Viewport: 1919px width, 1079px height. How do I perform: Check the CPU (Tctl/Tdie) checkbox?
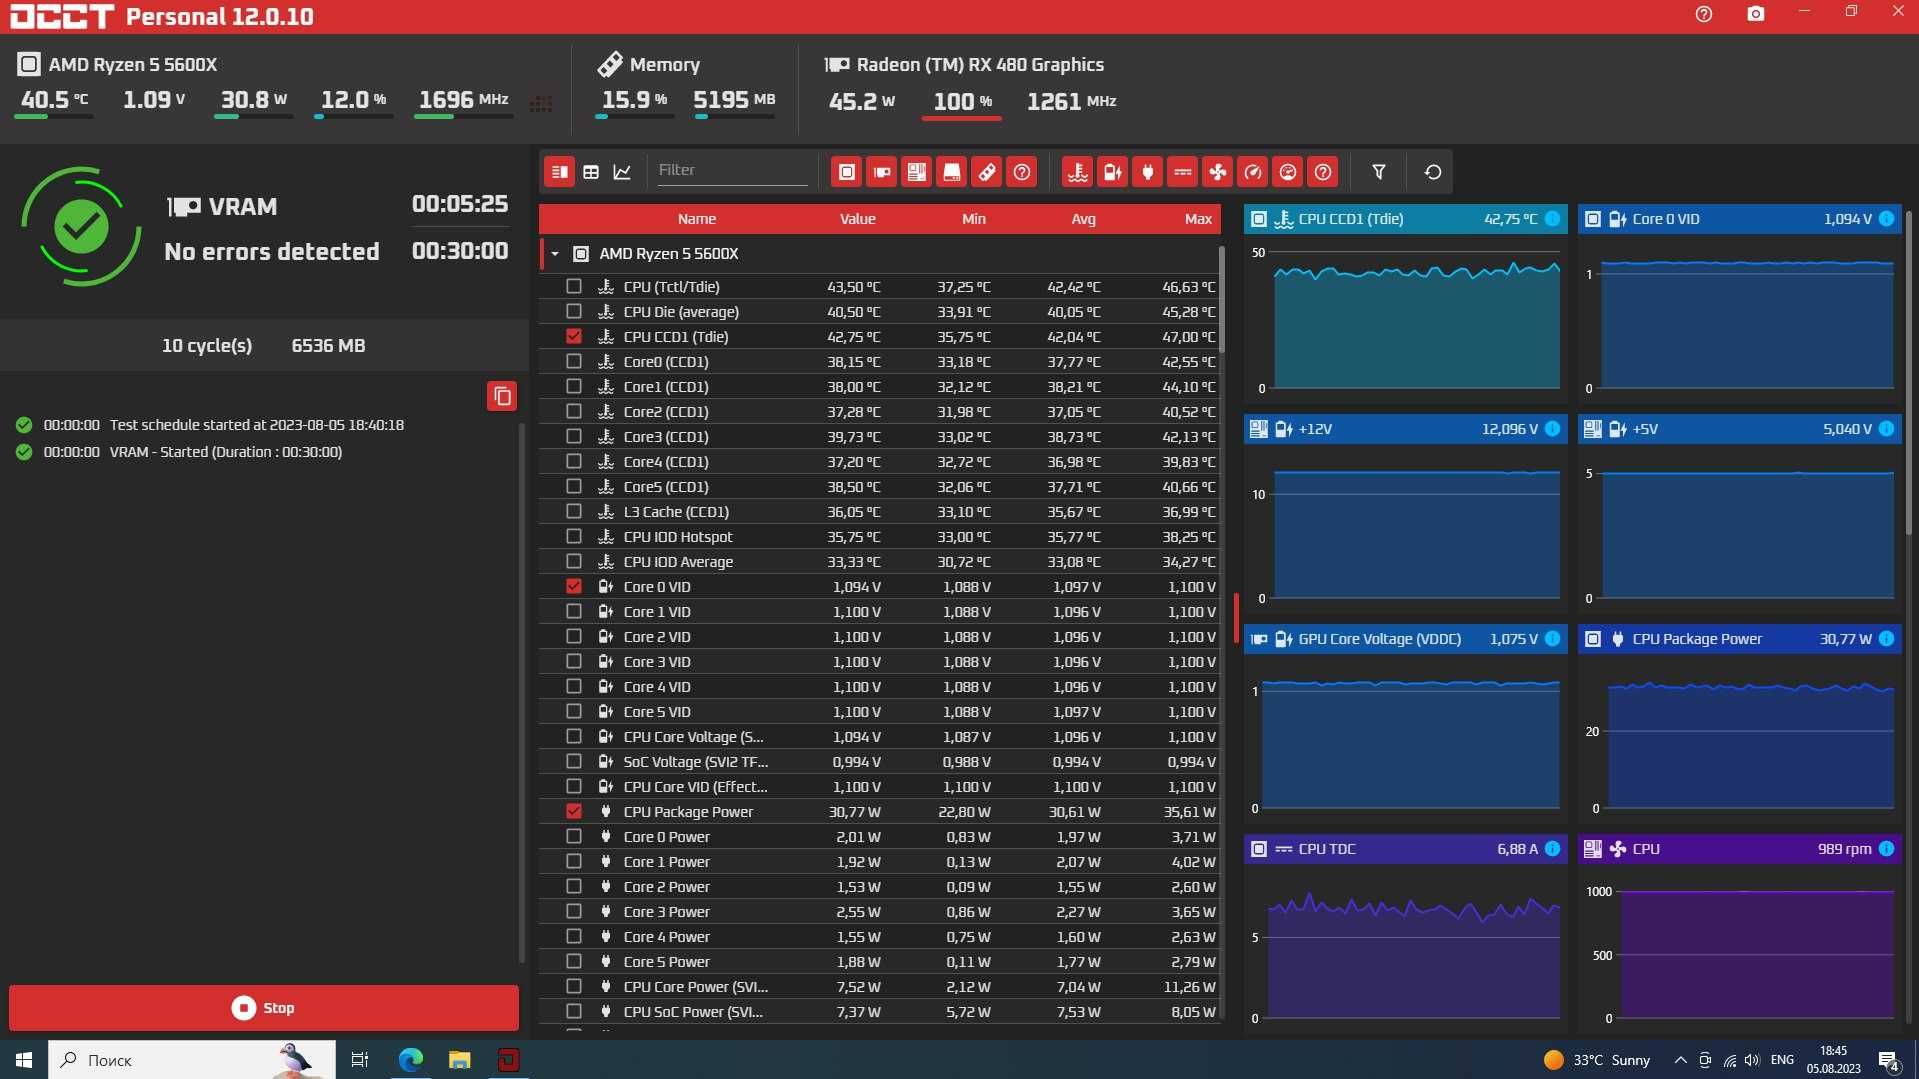click(574, 286)
